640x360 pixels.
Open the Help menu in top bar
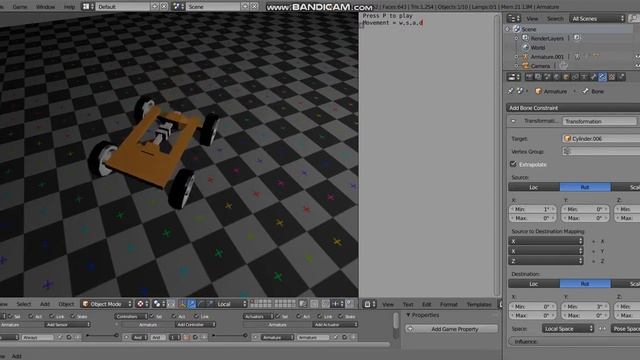pos(69,7)
